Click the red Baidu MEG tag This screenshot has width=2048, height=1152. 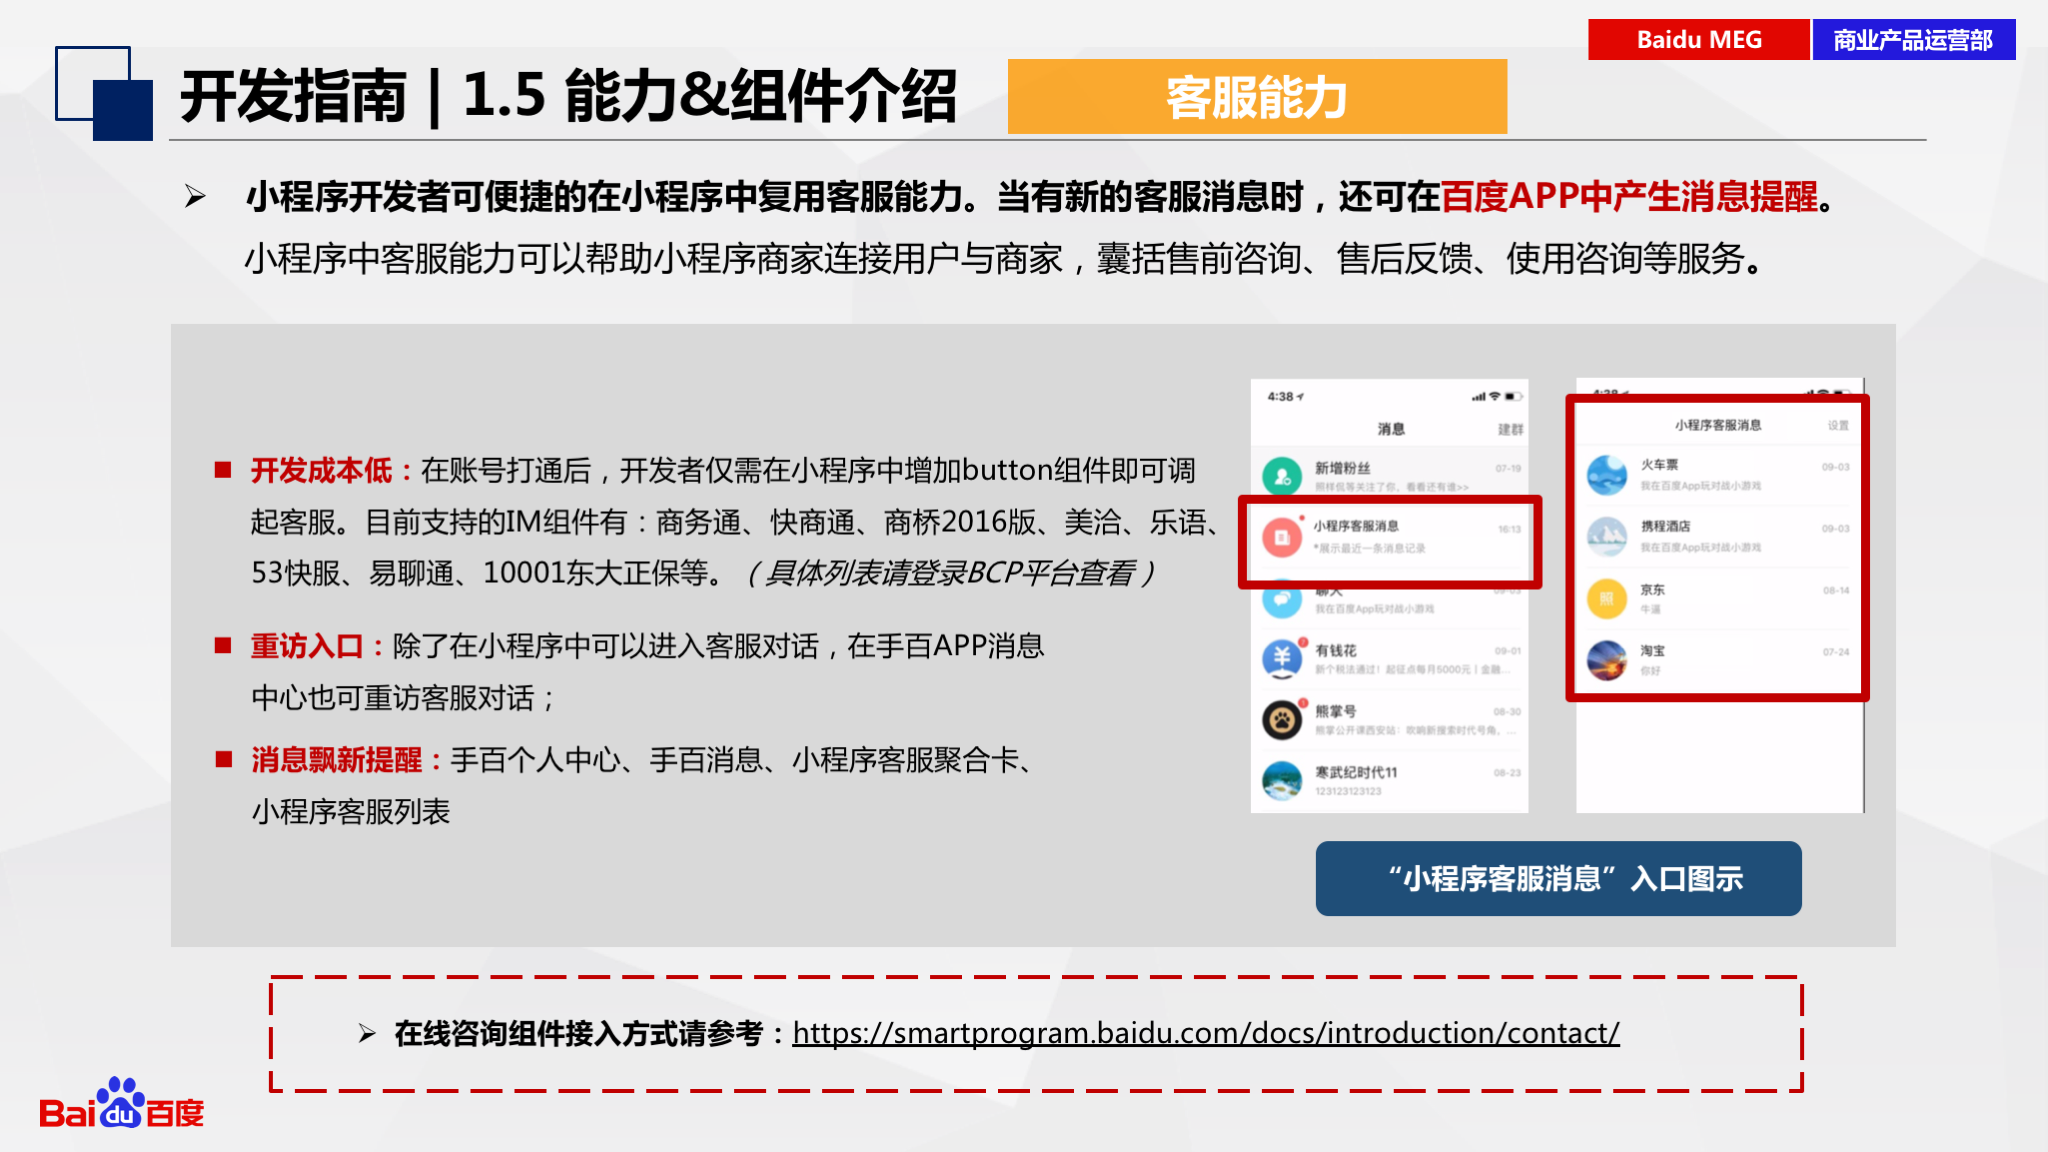pyautogui.click(x=1698, y=40)
